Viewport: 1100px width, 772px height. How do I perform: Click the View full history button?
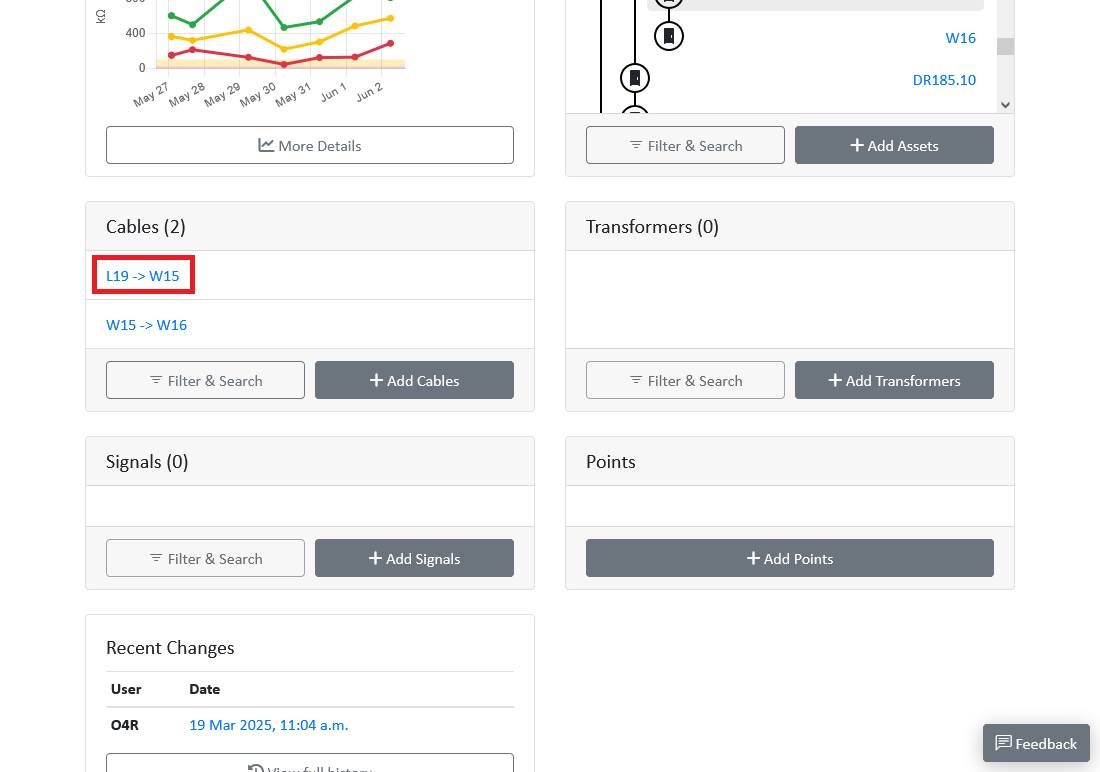(309, 763)
